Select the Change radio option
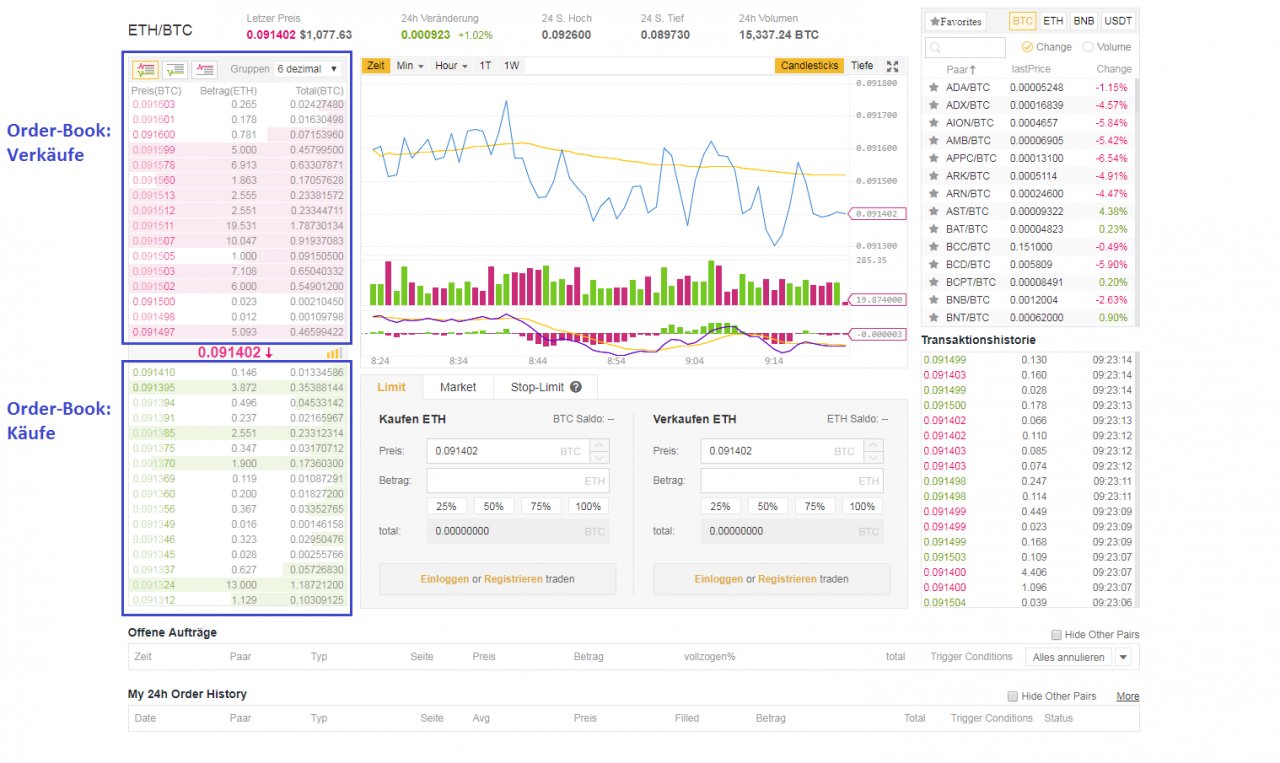The image size is (1280, 763). [x=1027, y=47]
